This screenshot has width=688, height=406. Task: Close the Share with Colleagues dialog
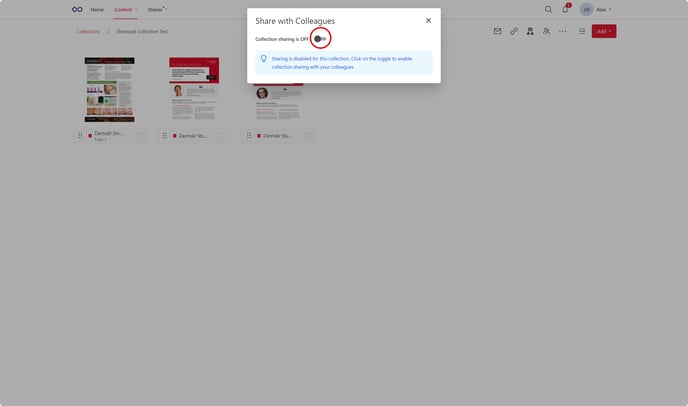[428, 20]
